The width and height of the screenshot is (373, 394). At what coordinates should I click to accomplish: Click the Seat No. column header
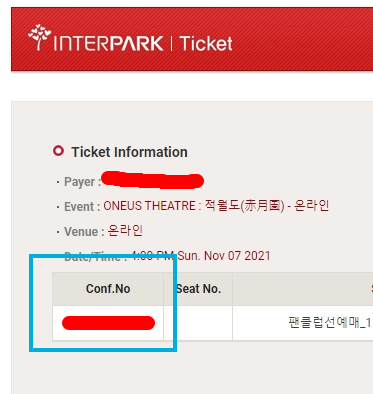pyautogui.click(x=198, y=289)
